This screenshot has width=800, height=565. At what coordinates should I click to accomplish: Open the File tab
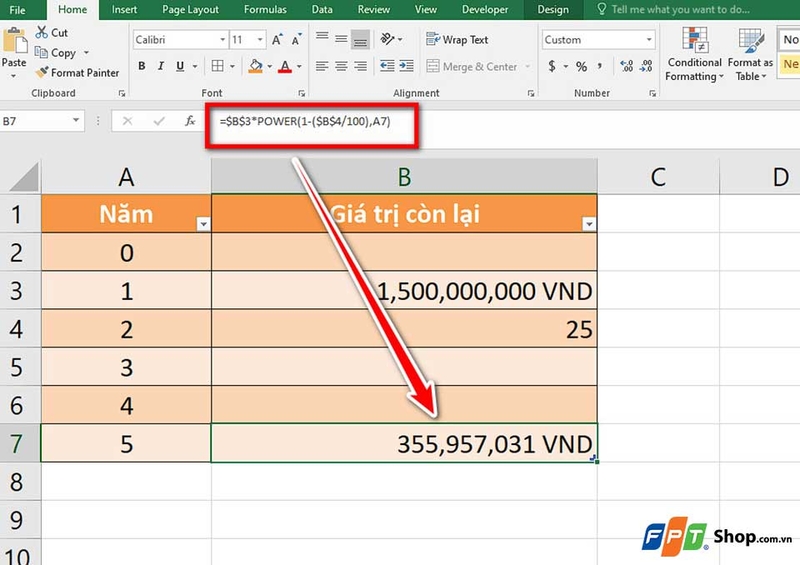[x=17, y=10]
